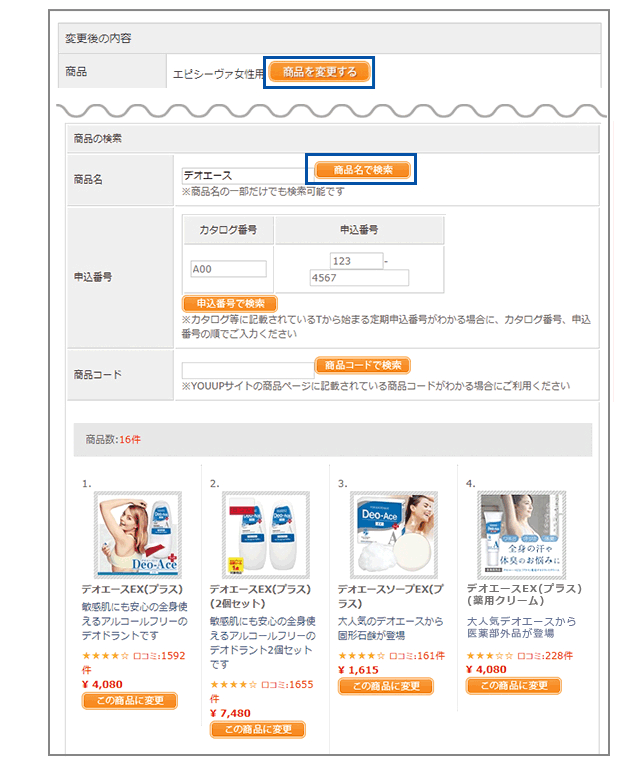Click the カタログ番号 column header

coord(228,230)
